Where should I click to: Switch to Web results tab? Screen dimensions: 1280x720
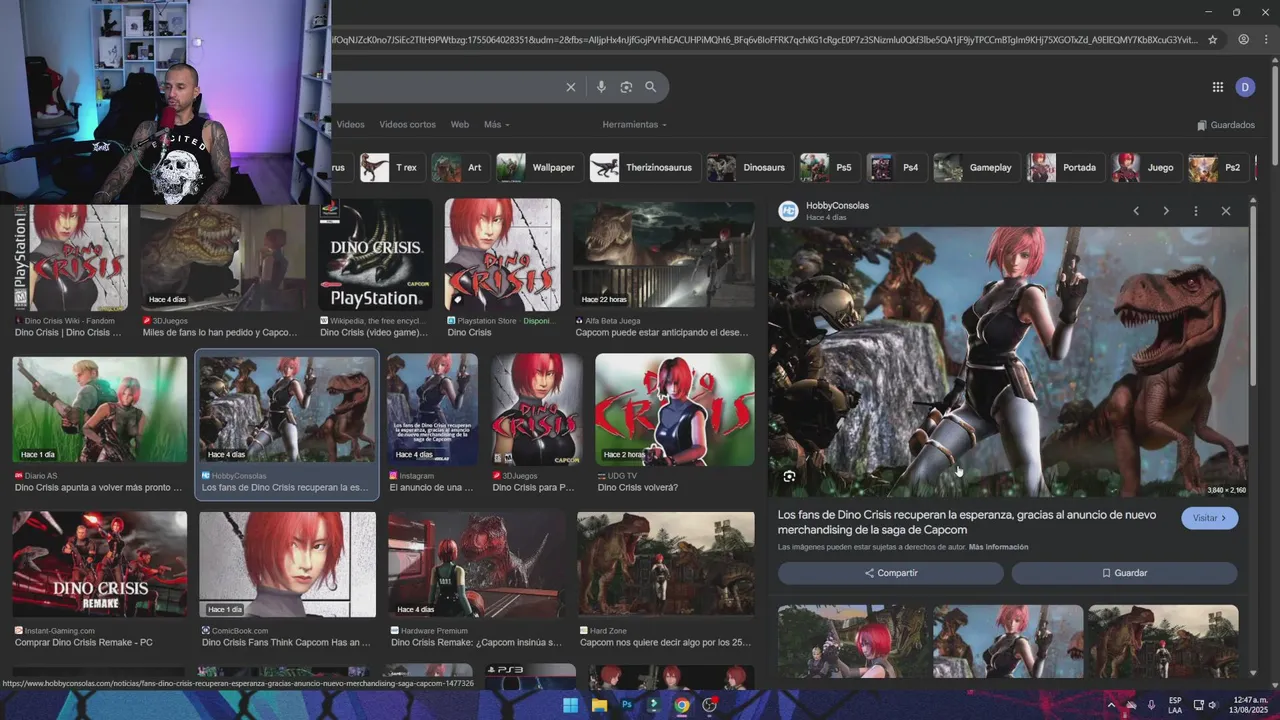(459, 125)
